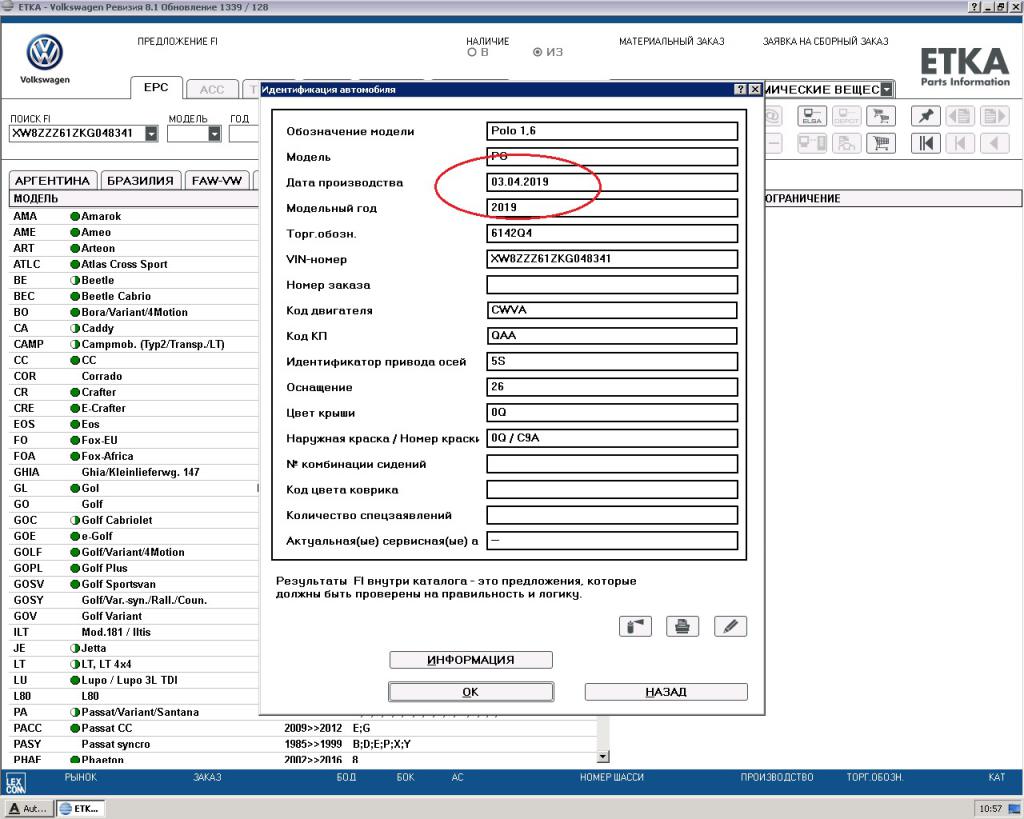Select Crafter in model list
The image size is (1024, 819).
click(134, 392)
